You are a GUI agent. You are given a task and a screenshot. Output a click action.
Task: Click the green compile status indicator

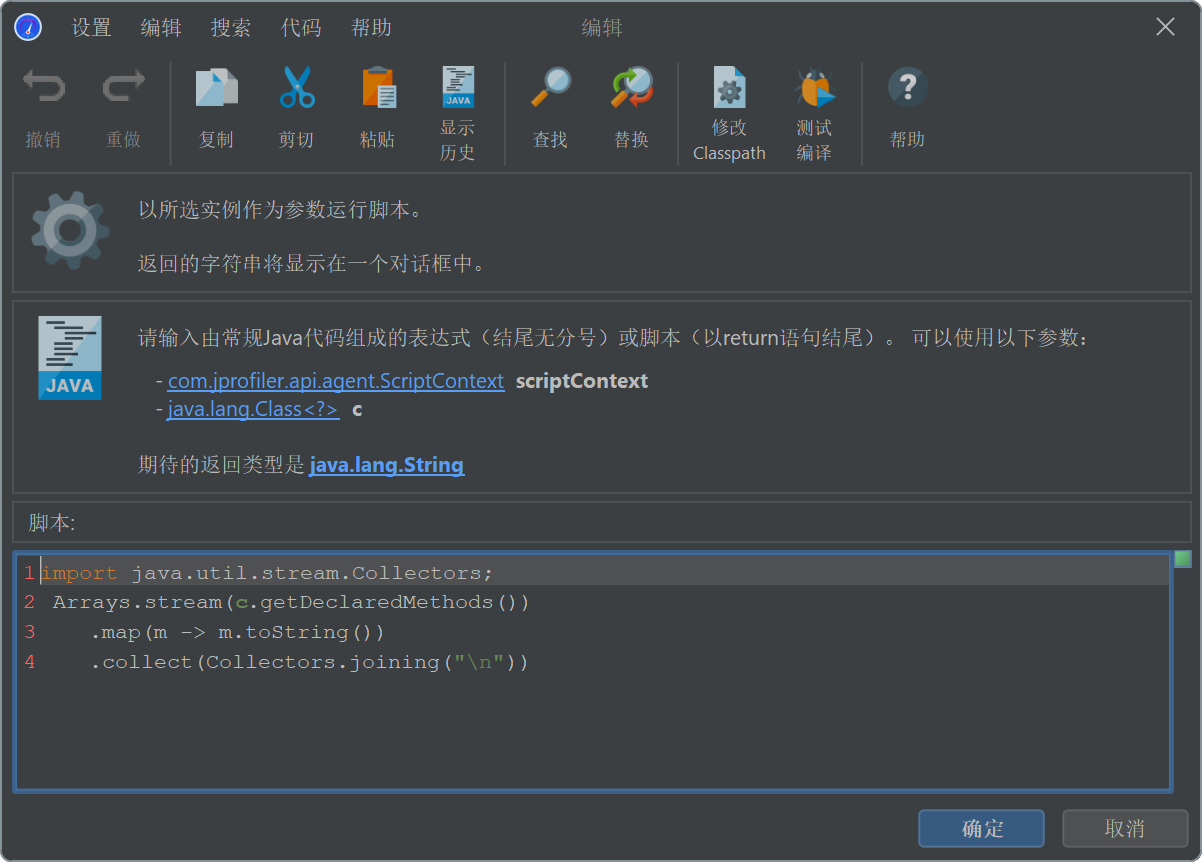1182,558
